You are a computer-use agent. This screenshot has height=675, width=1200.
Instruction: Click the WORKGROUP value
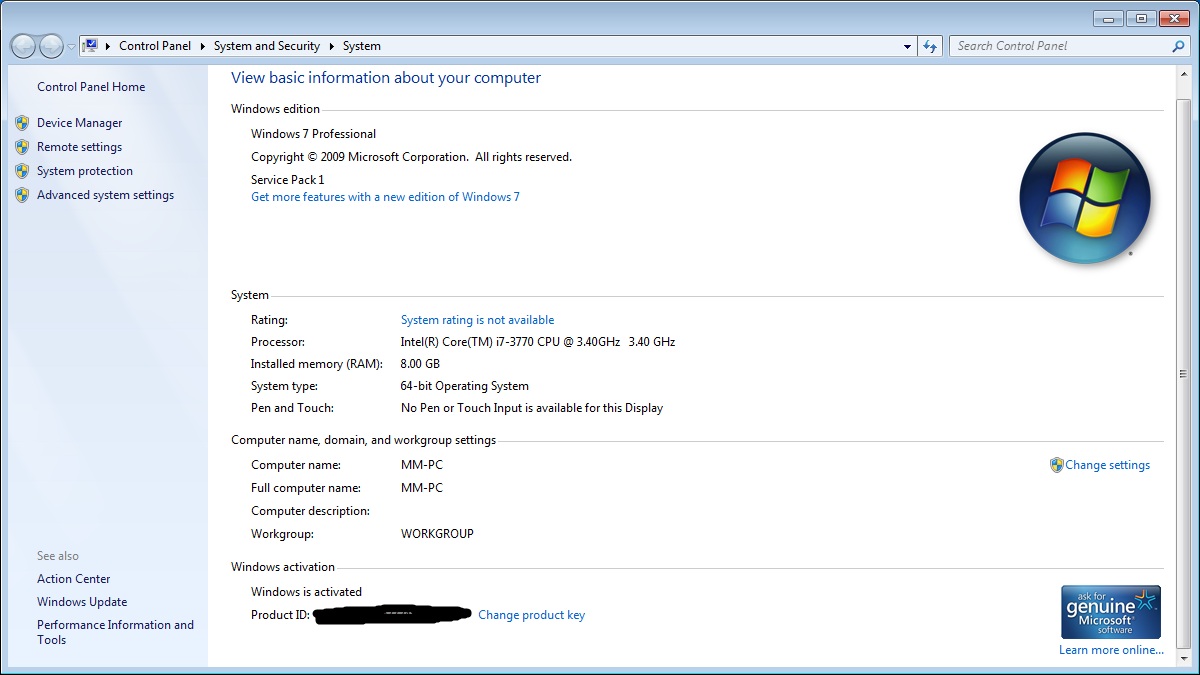437,534
